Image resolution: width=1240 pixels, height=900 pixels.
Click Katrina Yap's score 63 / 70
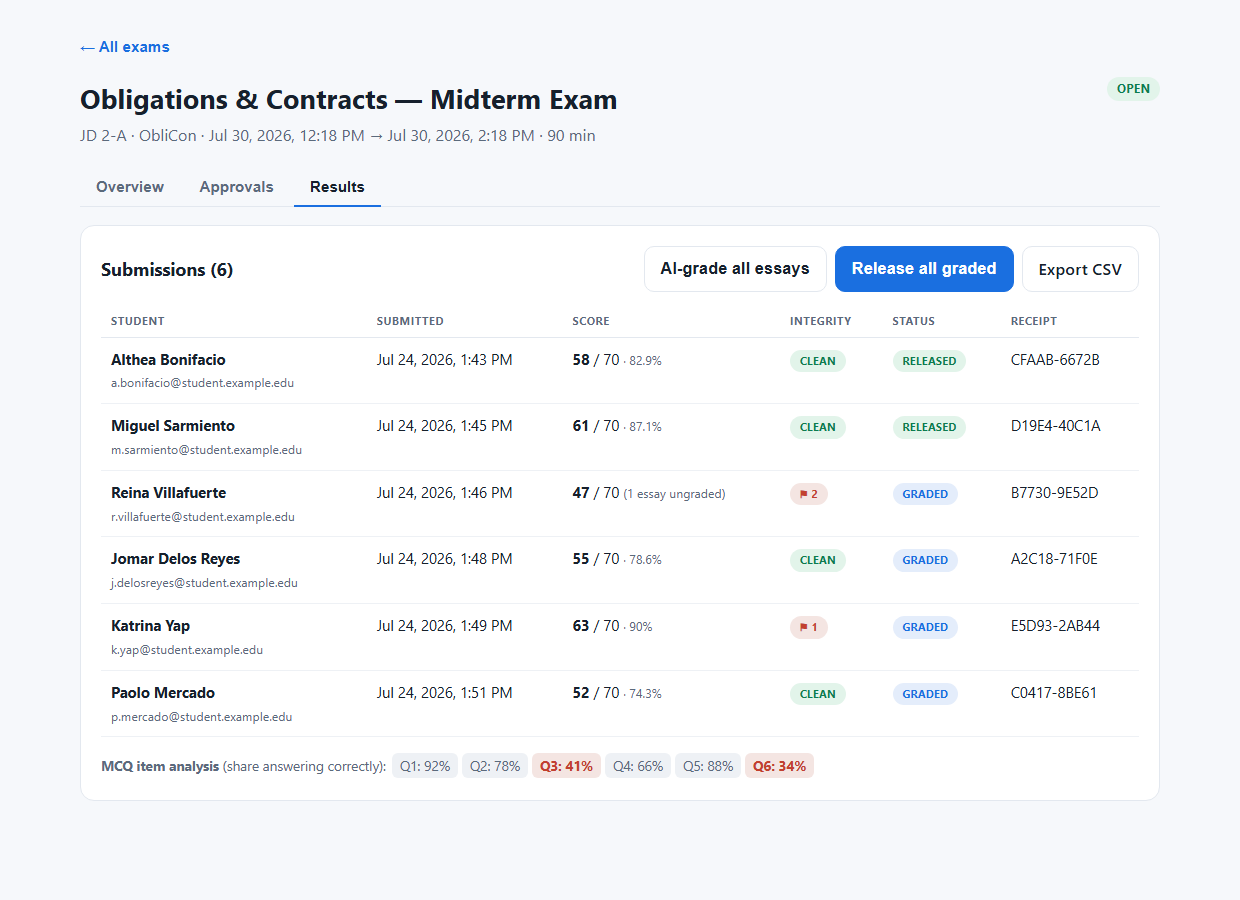click(x=596, y=626)
